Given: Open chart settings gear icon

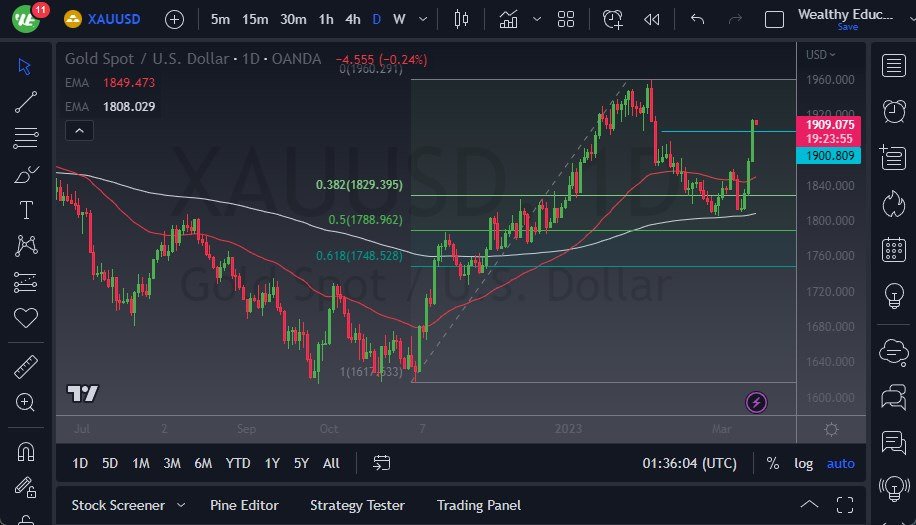Looking at the screenshot, I should 830,429.
